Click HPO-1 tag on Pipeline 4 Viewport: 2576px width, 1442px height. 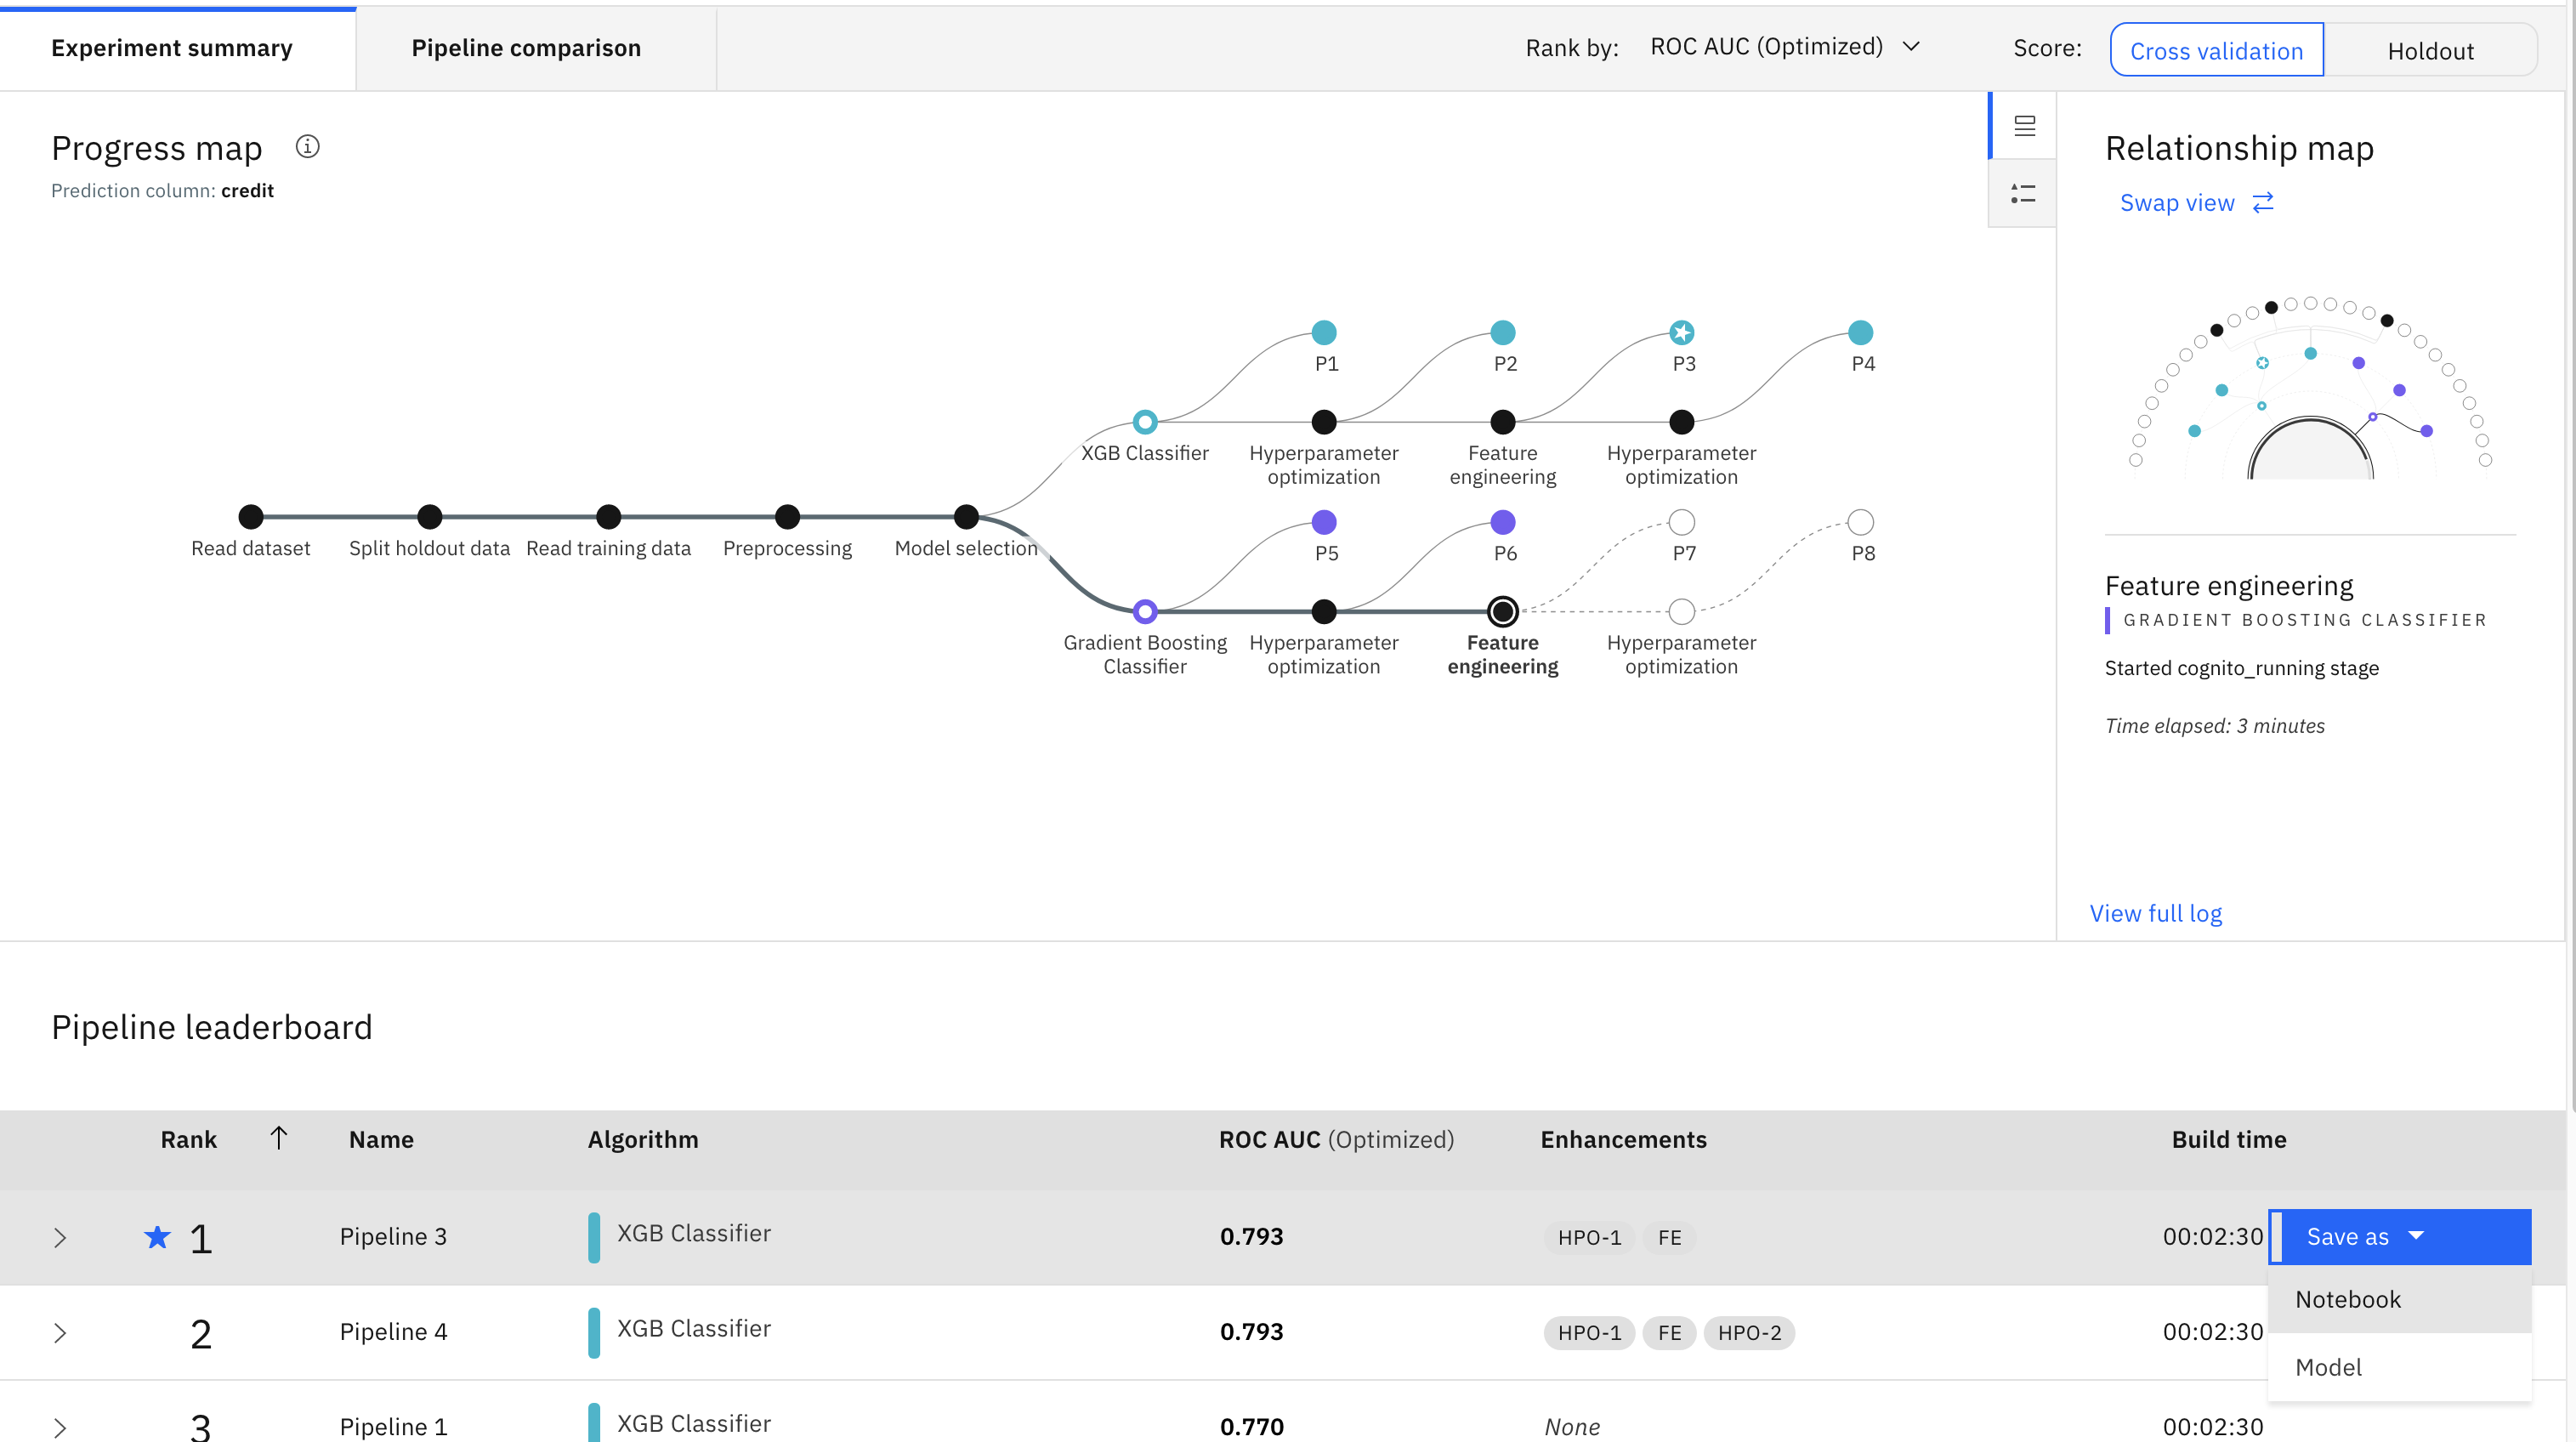(1589, 1332)
